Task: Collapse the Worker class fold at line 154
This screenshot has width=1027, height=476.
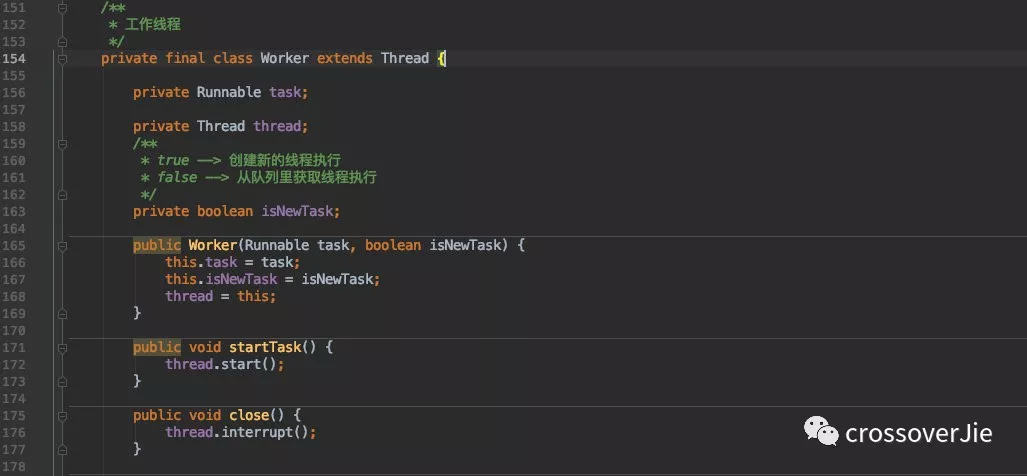Action: (x=62, y=59)
